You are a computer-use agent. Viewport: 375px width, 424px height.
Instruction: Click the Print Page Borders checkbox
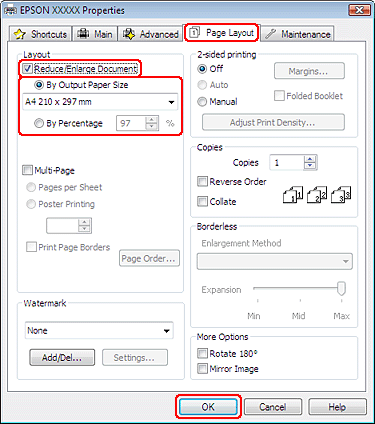click(31, 247)
